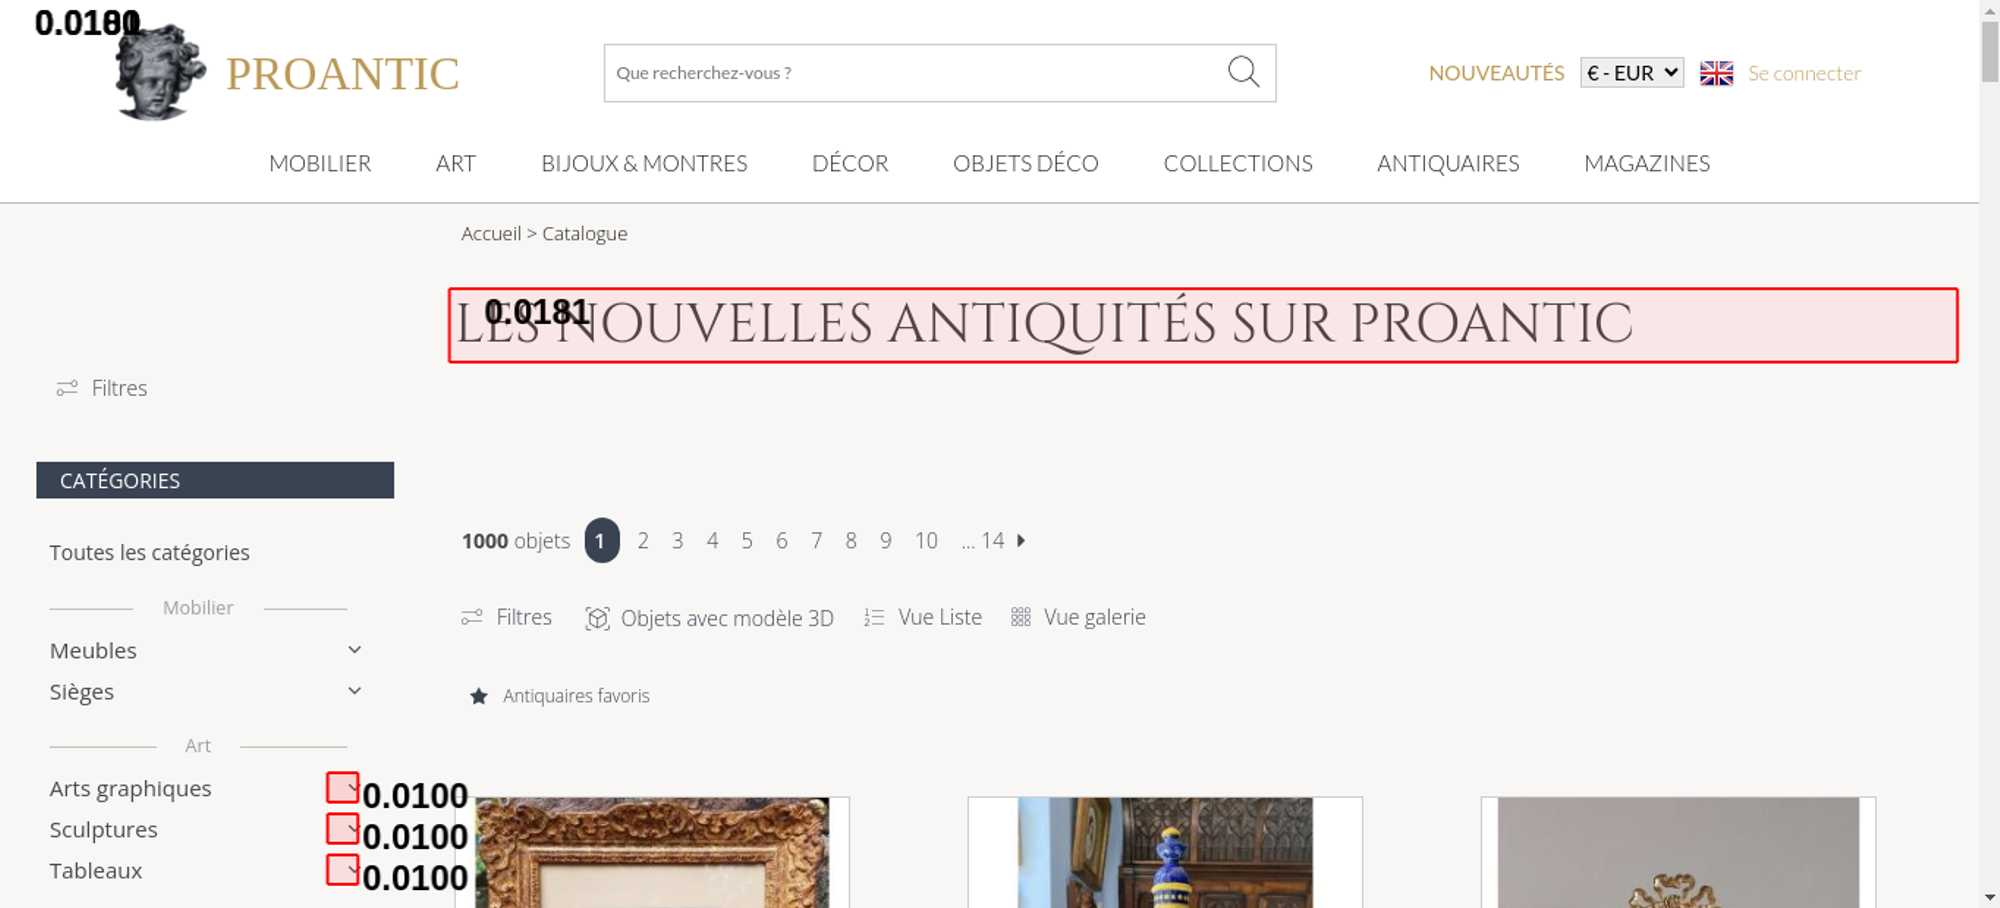Click the Se connecter link
The height and width of the screenshot is (908, 2000).
coord(1804,73)
